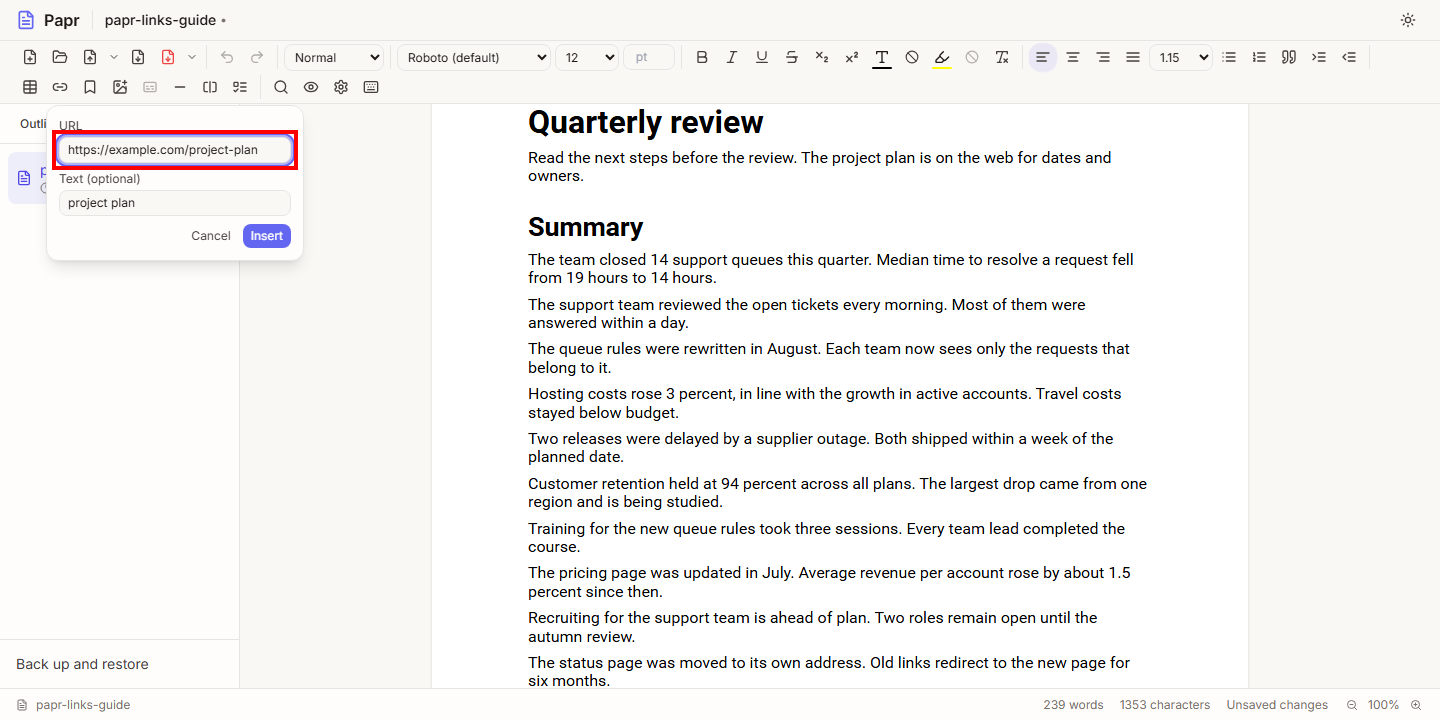Zoom out using the status bar magnifier
The height and width of the screenshot is (720, 1440).
coord(1352,705)
